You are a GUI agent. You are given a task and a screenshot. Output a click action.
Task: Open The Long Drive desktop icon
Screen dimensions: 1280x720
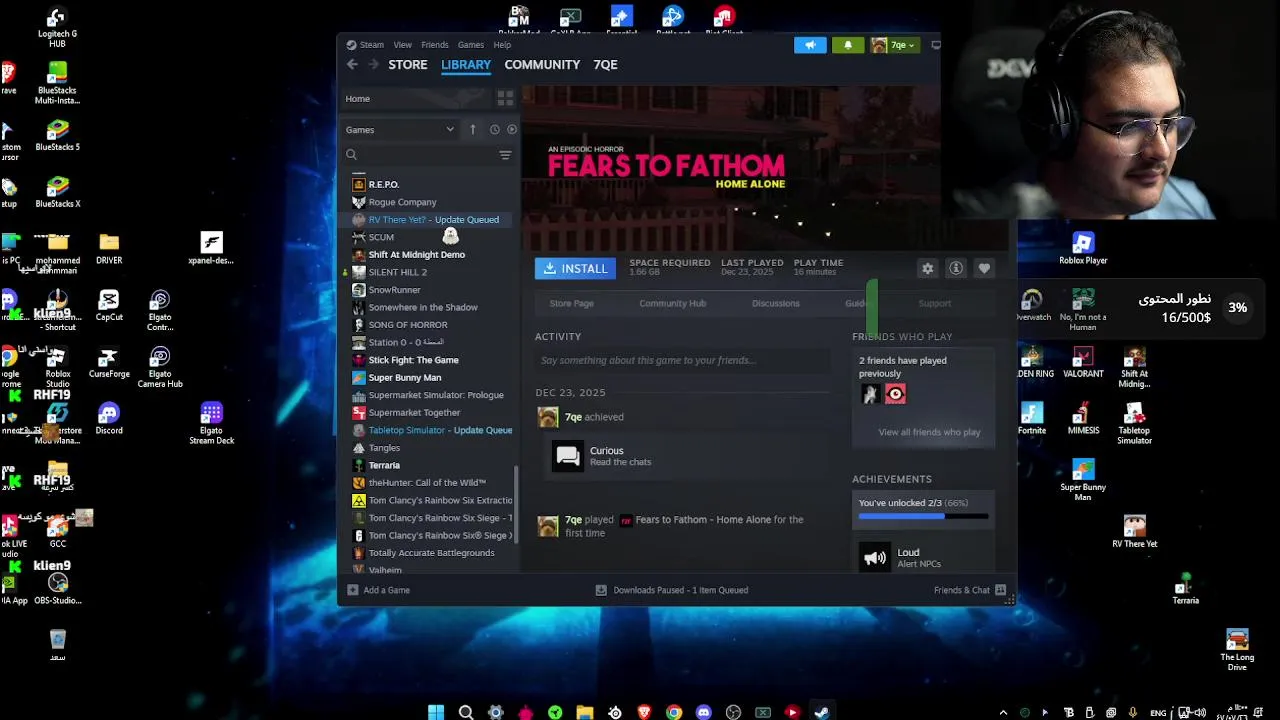tap(1237, 650)
